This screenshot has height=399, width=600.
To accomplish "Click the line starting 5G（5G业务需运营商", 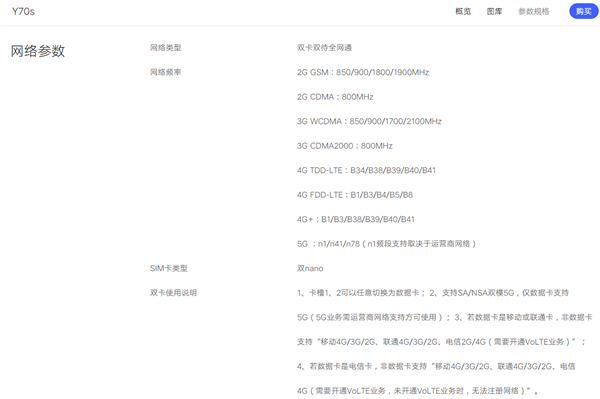I will tap(445, 317).
